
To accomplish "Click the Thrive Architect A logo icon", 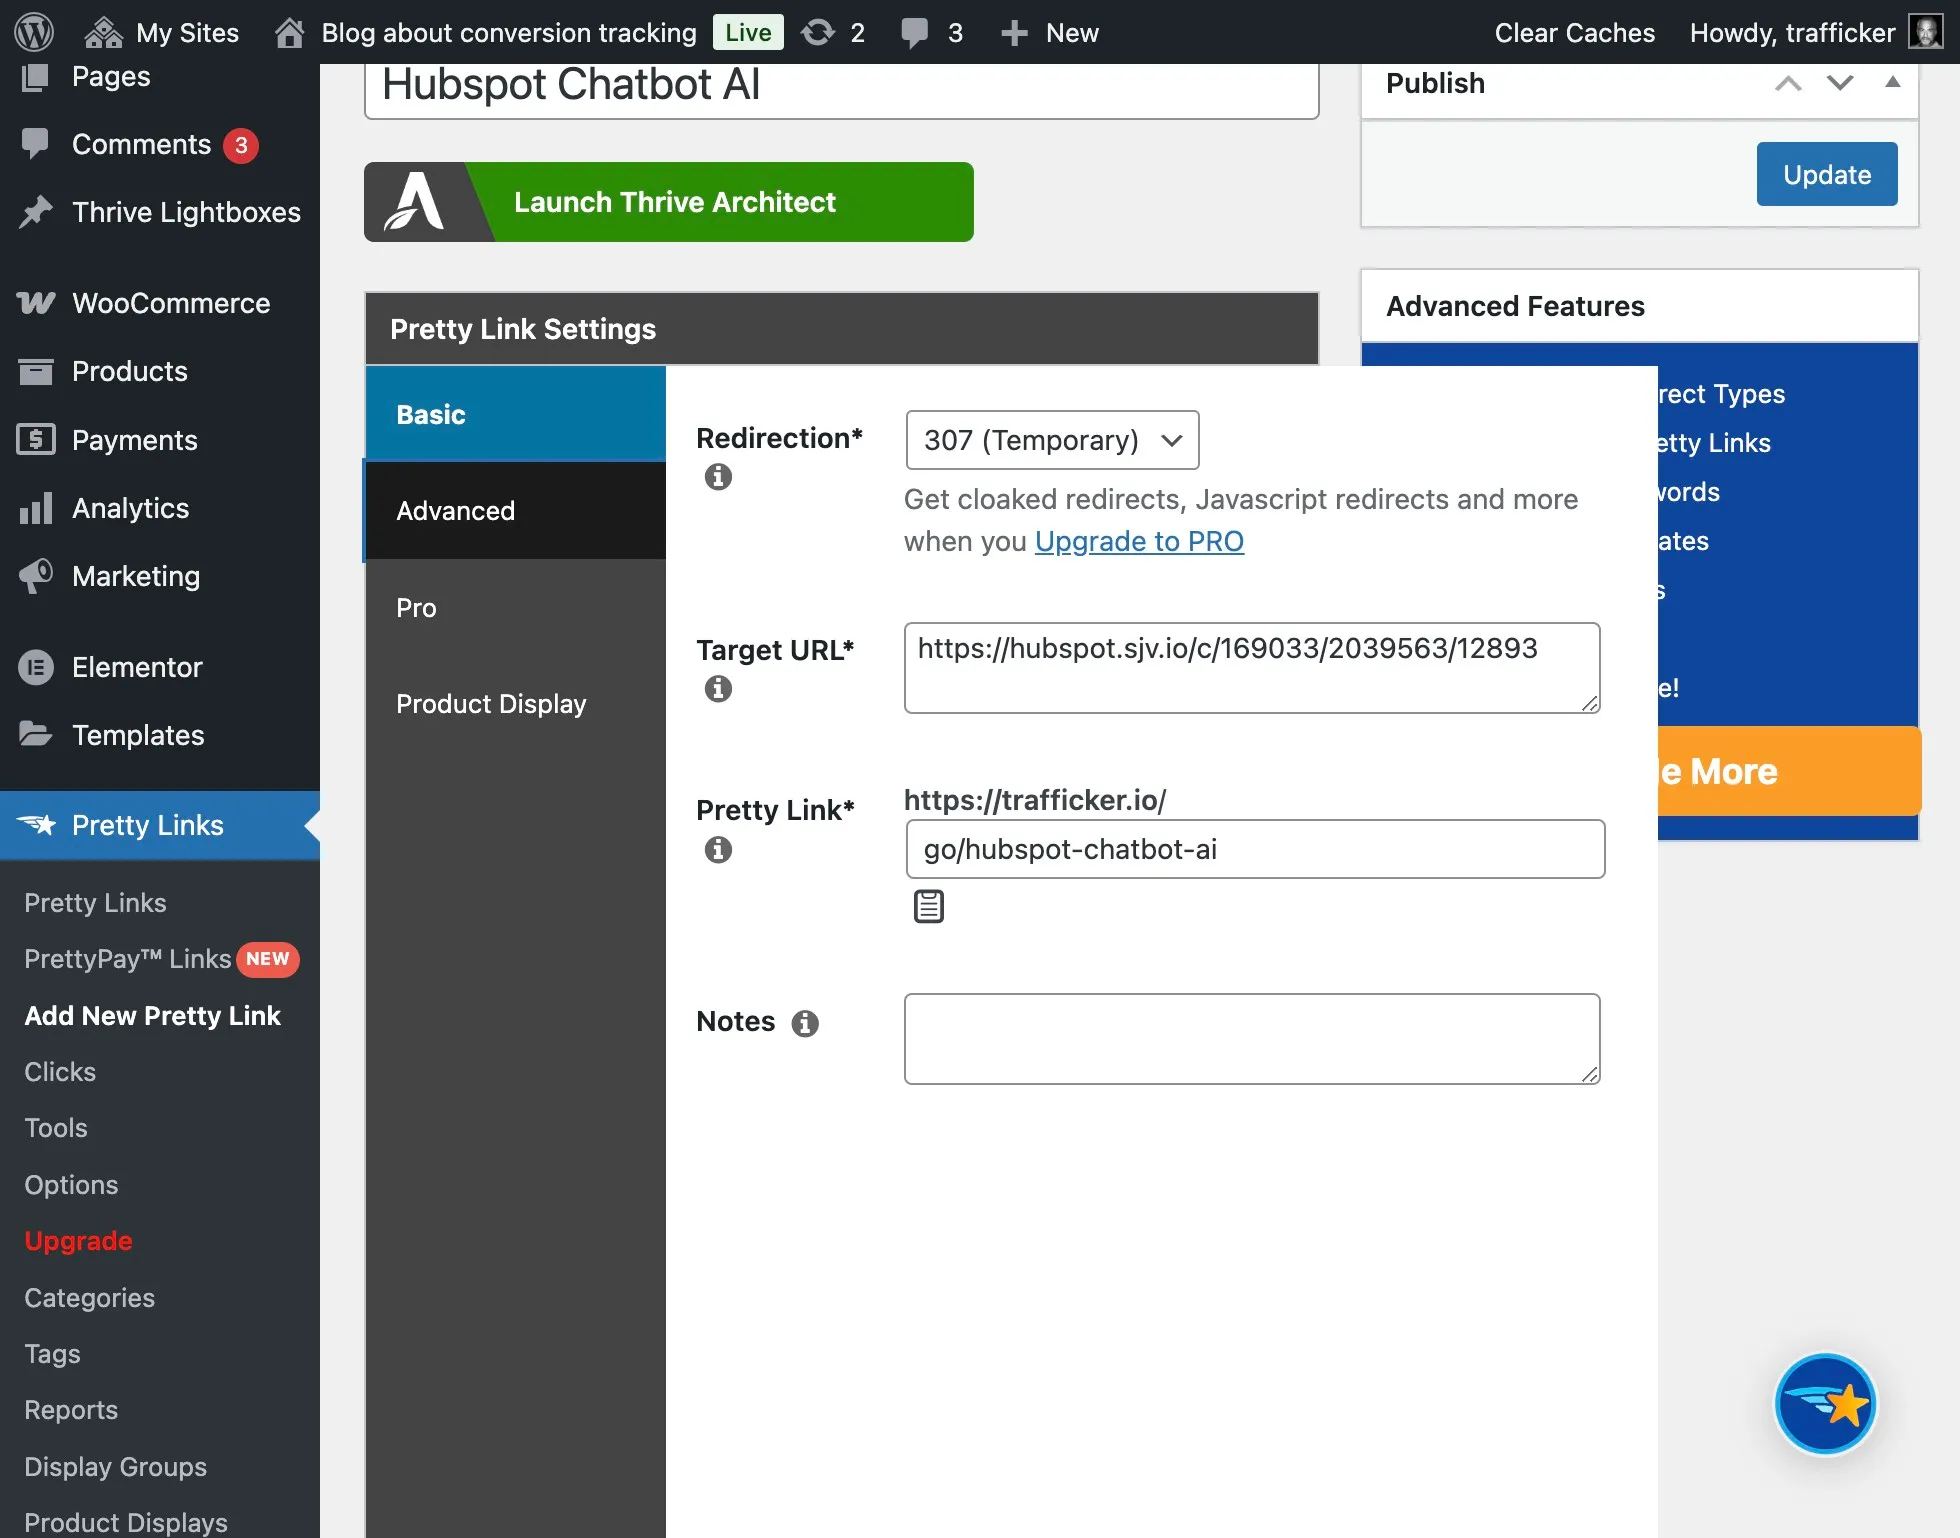I will [414, 202].
